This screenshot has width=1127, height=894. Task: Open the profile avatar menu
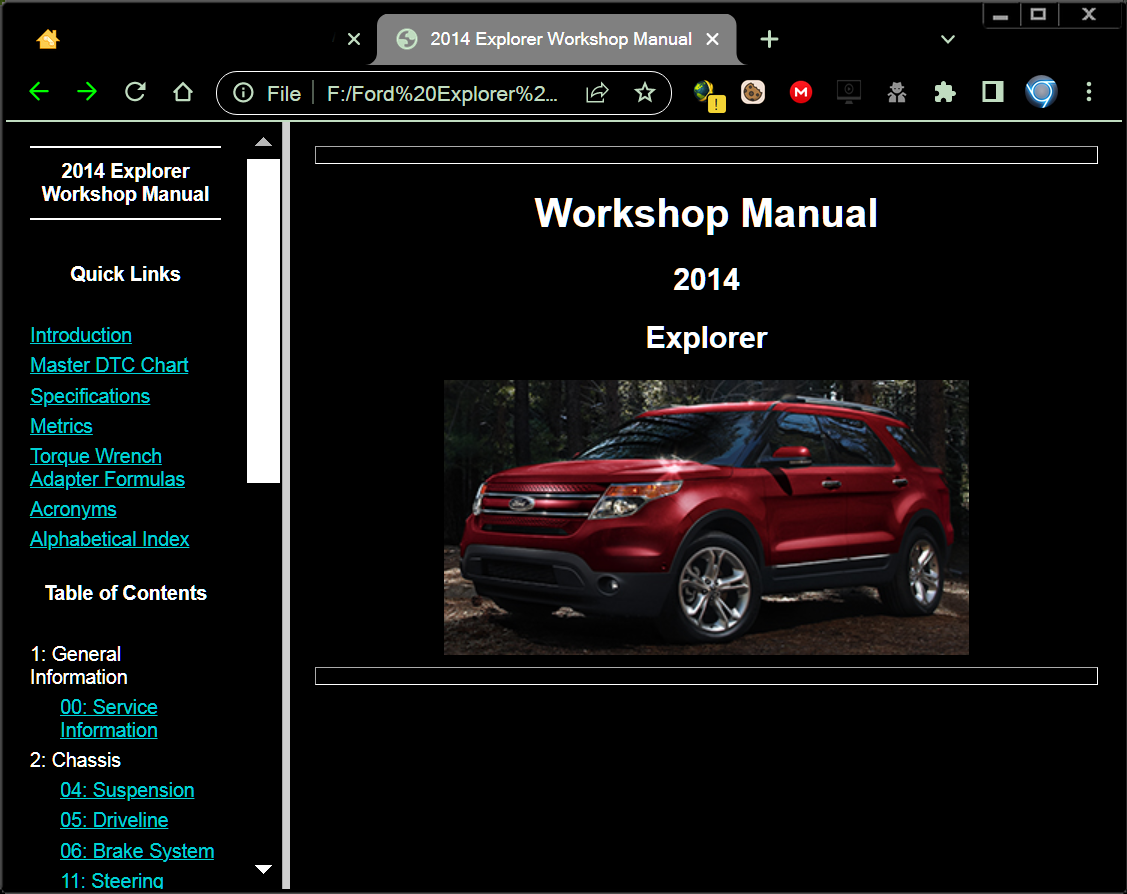point(1041,92)
